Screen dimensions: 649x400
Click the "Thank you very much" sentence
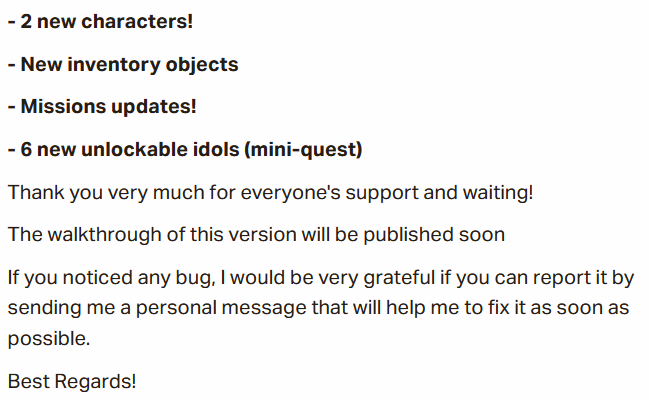[271, 193]
